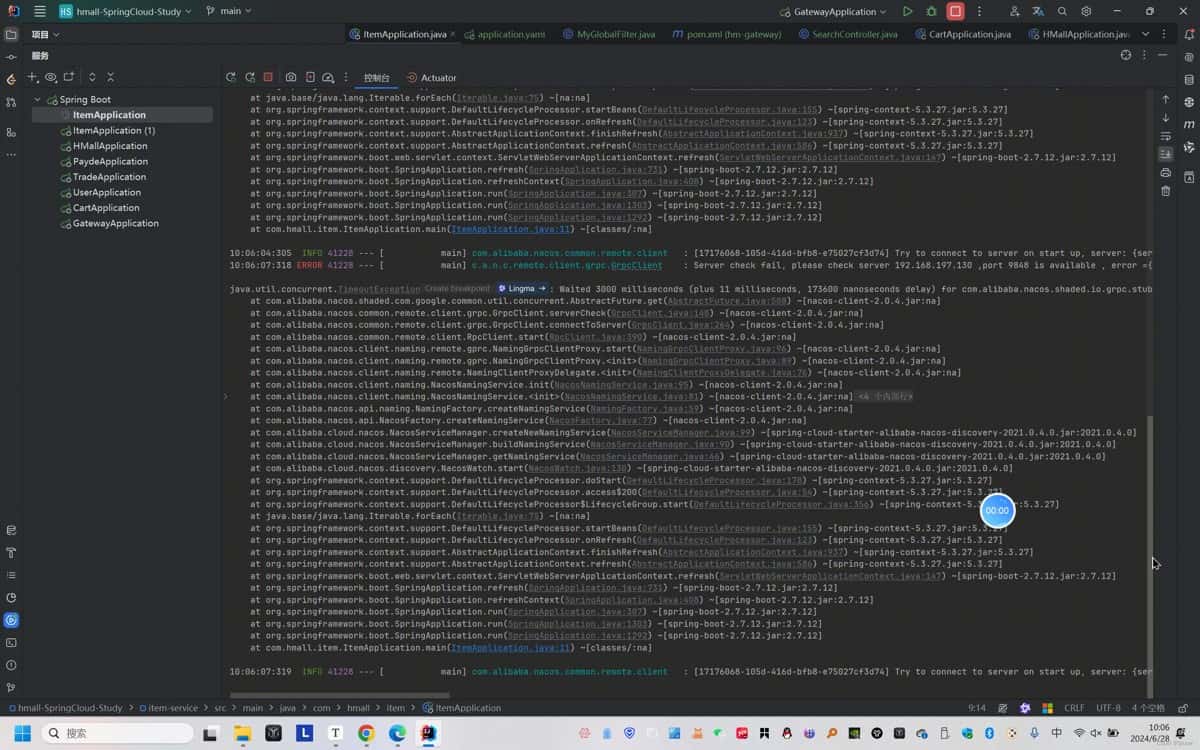Click the Create breakpoint inline hint
1200x750 pixels.
pyautogui.click(x=457, y=288)
